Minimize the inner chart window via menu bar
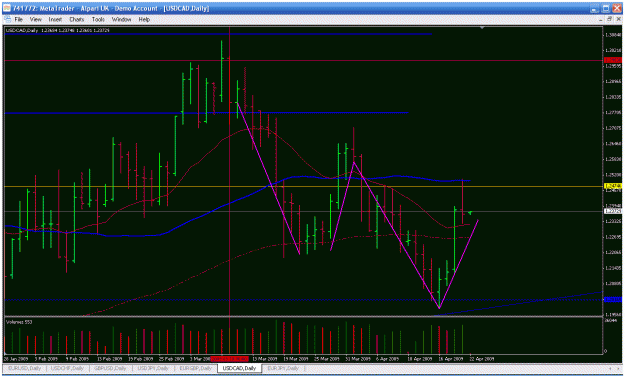Screen dimensions: 625x376 (x=601, y=19)
